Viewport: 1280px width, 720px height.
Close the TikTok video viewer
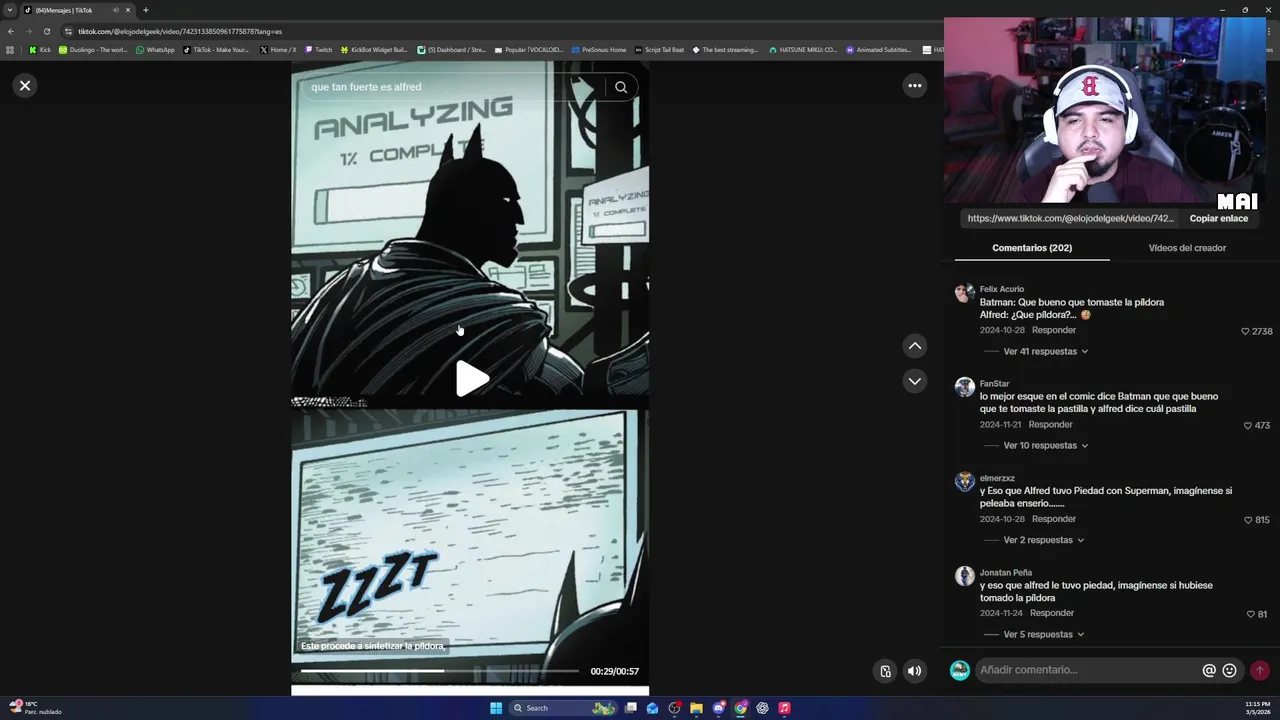point(25,86)
